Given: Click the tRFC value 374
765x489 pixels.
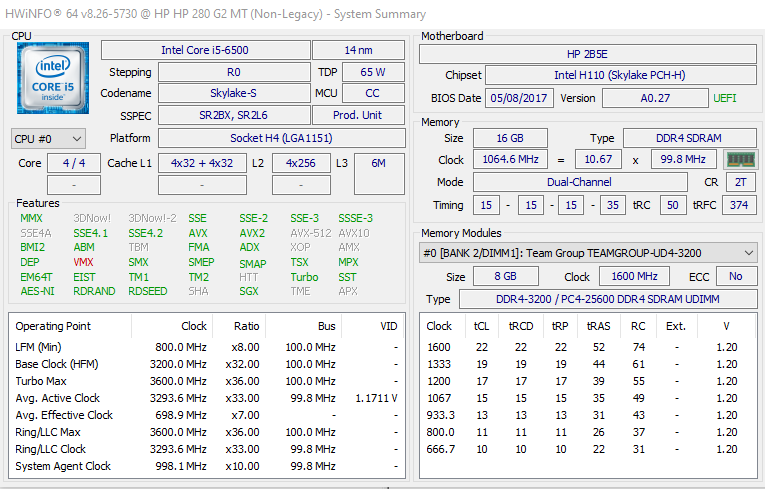Looking at the screenshot, I should click(739, 205).
